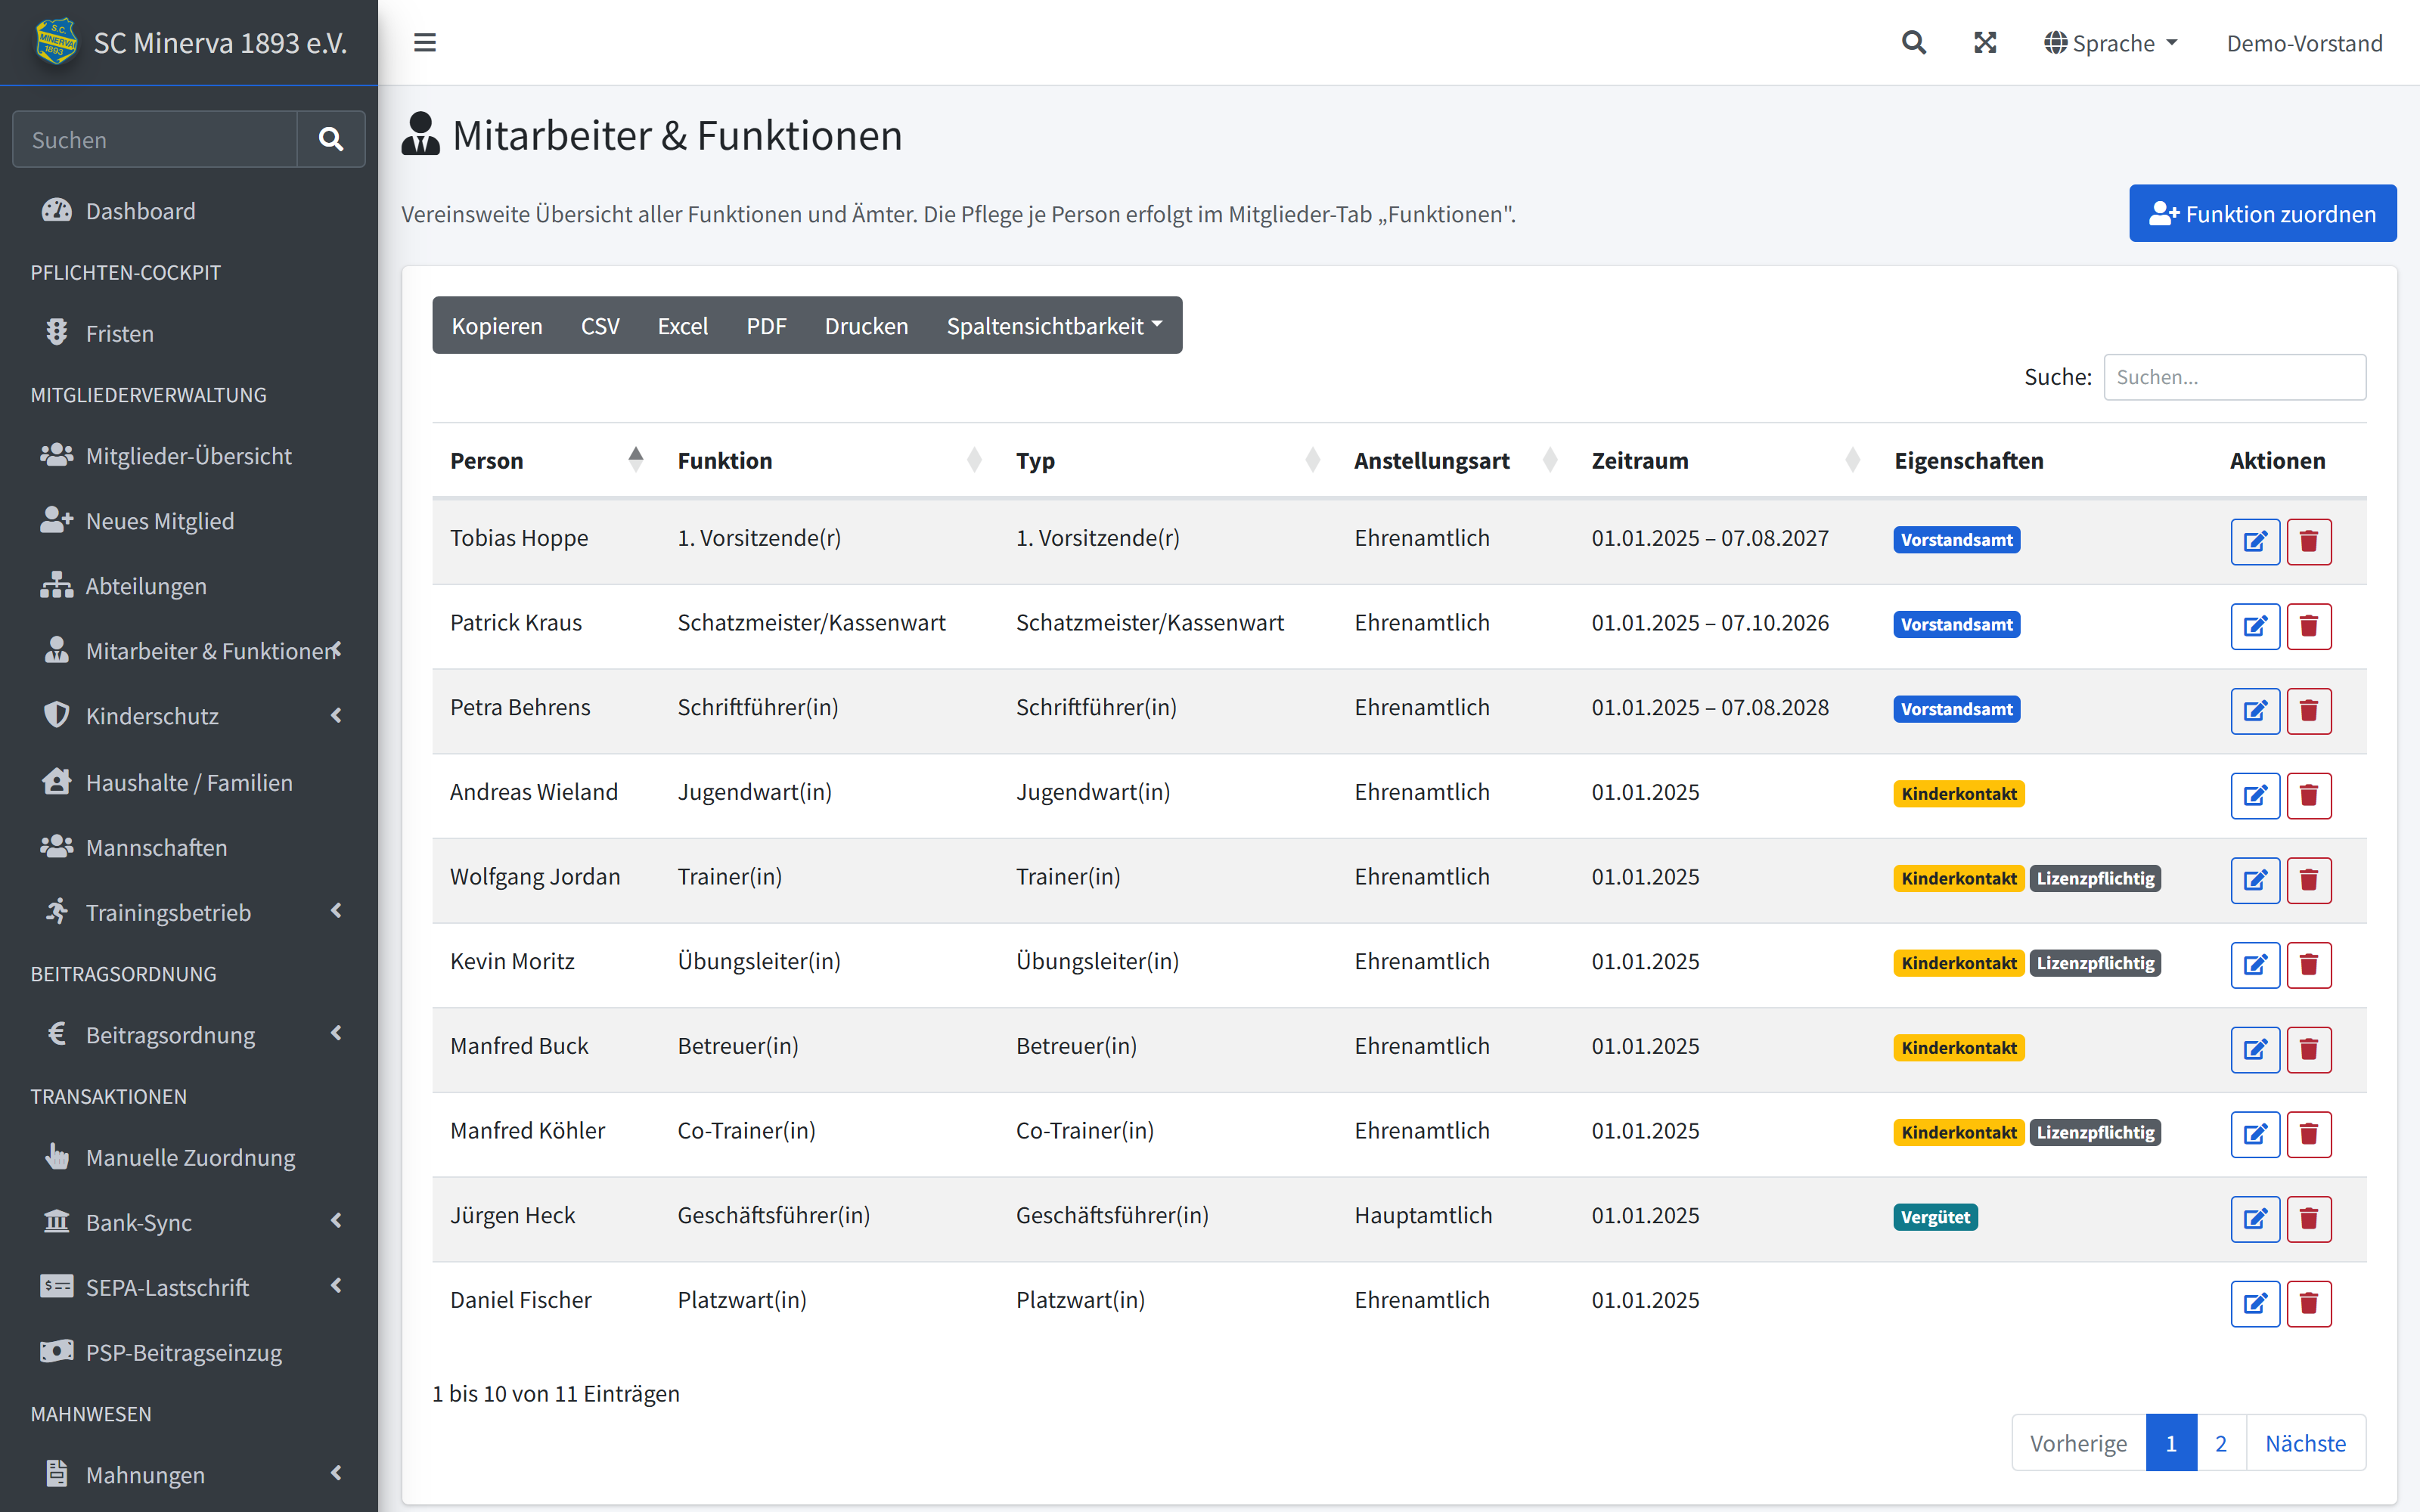Export the table as CSV

(x=600, y=325)
